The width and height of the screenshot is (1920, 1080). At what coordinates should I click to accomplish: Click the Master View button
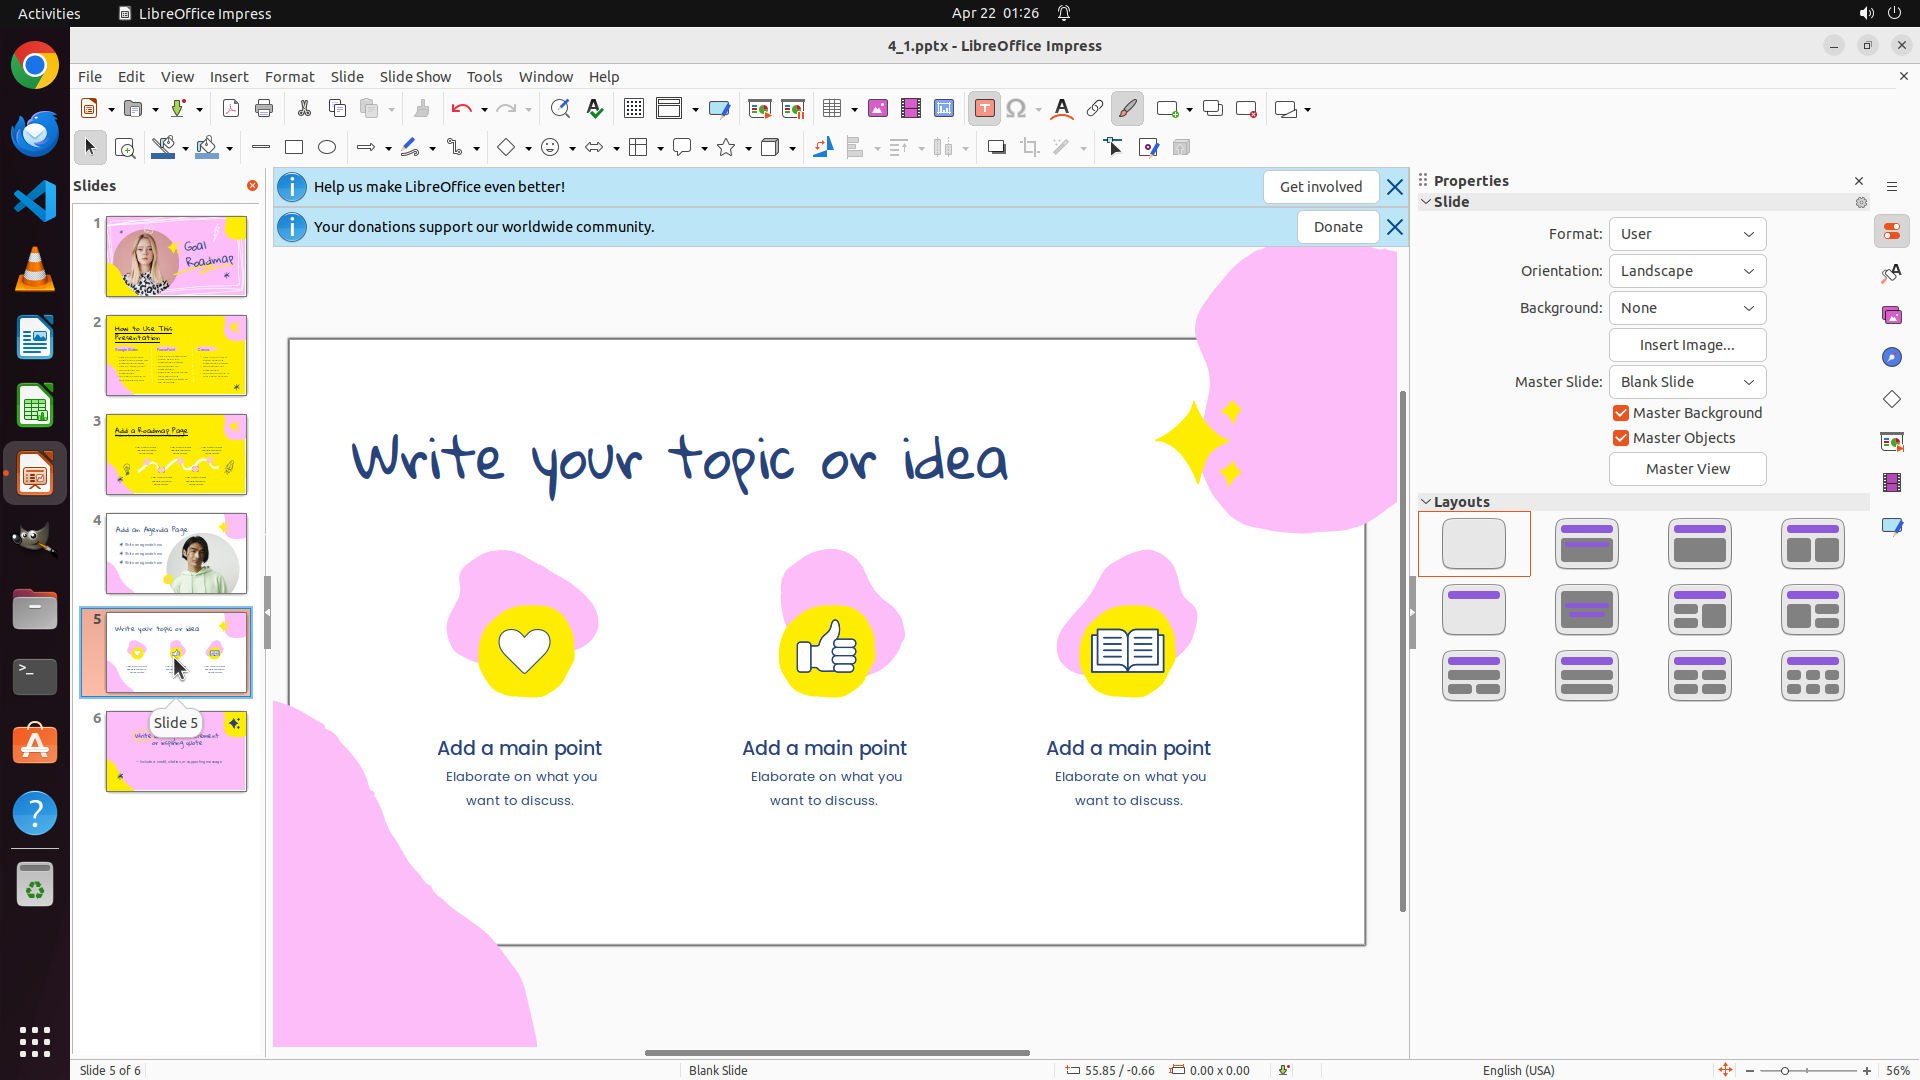pos(1687,469)
